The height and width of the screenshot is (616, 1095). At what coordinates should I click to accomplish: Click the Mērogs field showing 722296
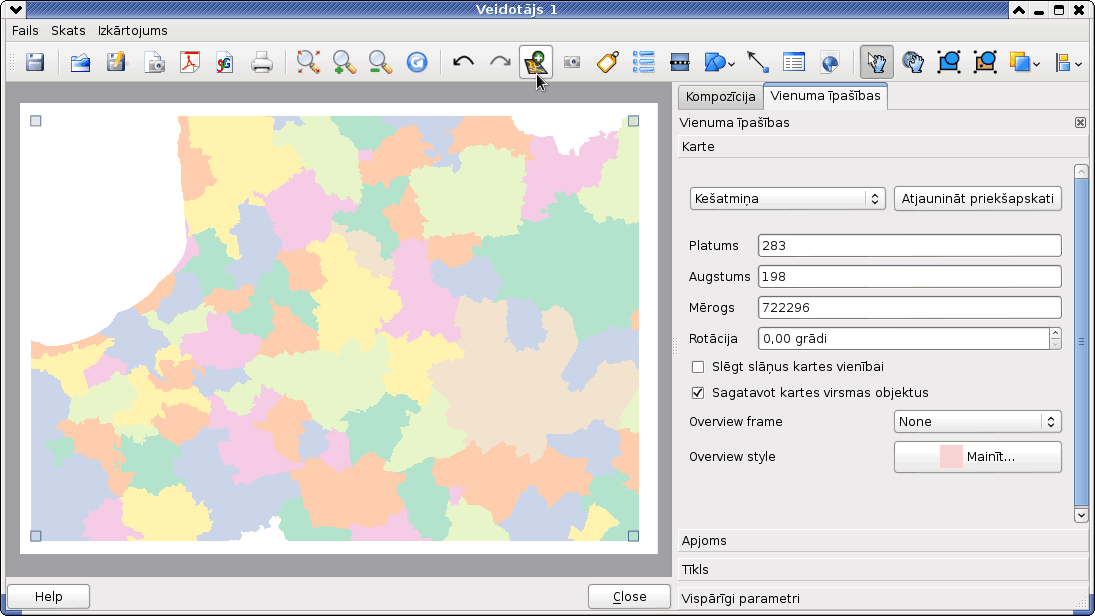909,307
